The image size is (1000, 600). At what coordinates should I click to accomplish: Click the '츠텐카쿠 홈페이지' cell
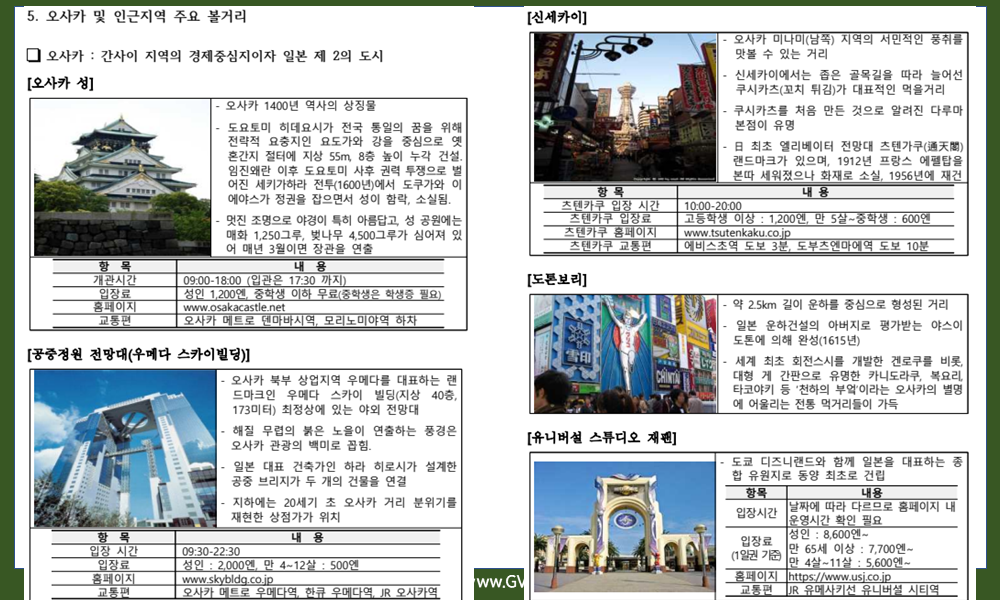pyautogui.click(x=610, y=232)
